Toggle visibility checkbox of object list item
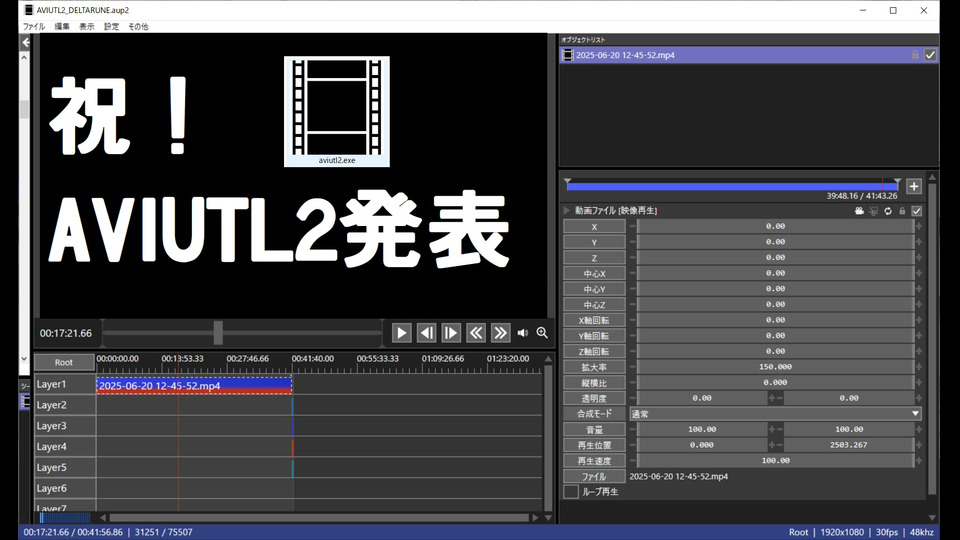Viewport: 960px width, 540px height. [x=930, y=55]
